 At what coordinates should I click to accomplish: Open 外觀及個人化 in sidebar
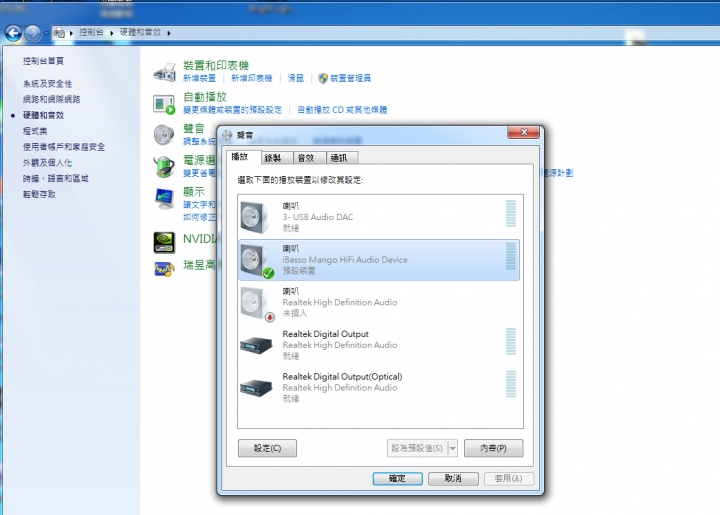pyautogui.click(x=47, y=162)
